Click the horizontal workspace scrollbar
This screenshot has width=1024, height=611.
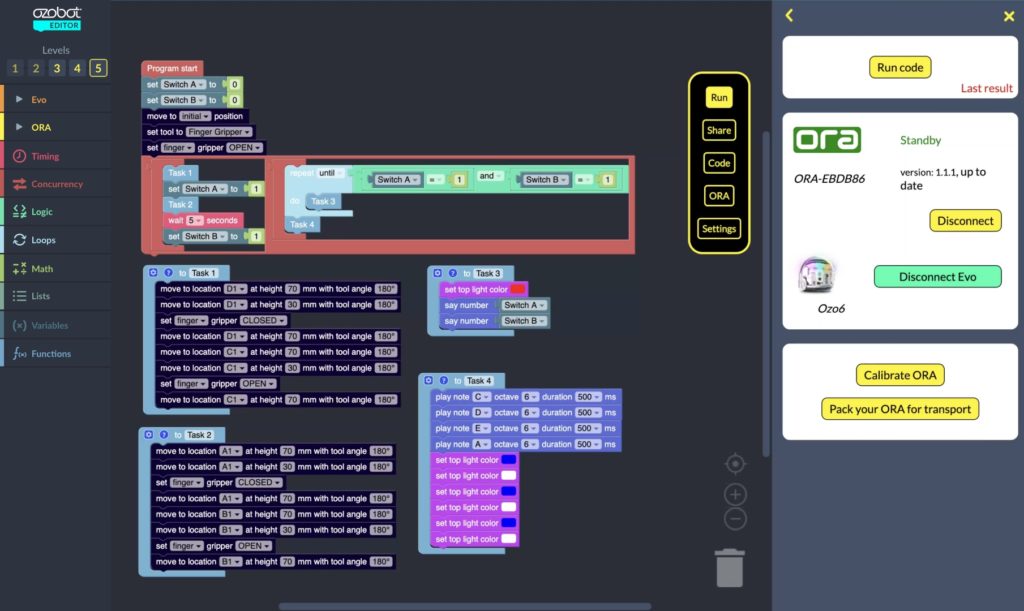(465, 606)
